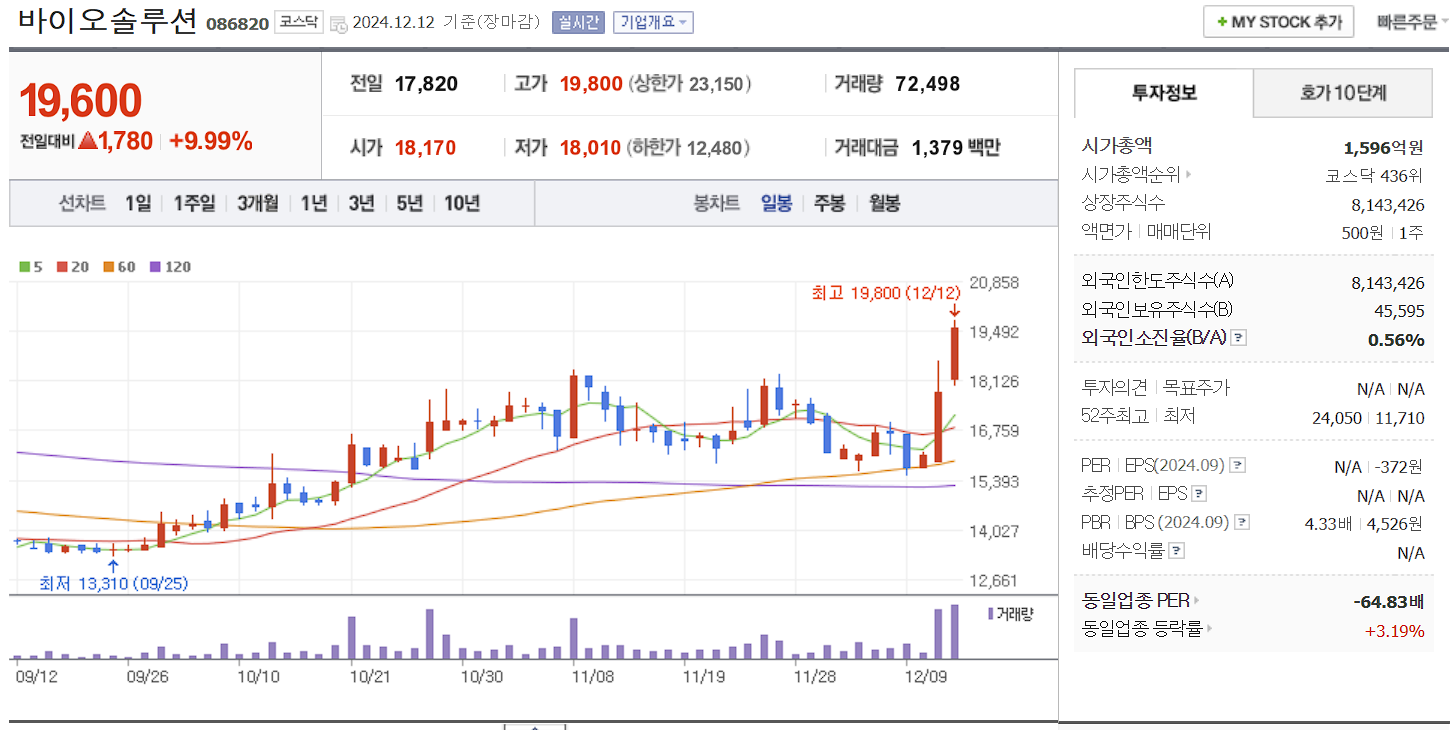Screen dimensions: 1450x730
Task: Click the green 5-day moving average swatch
Action: click(x=22, y=267)
